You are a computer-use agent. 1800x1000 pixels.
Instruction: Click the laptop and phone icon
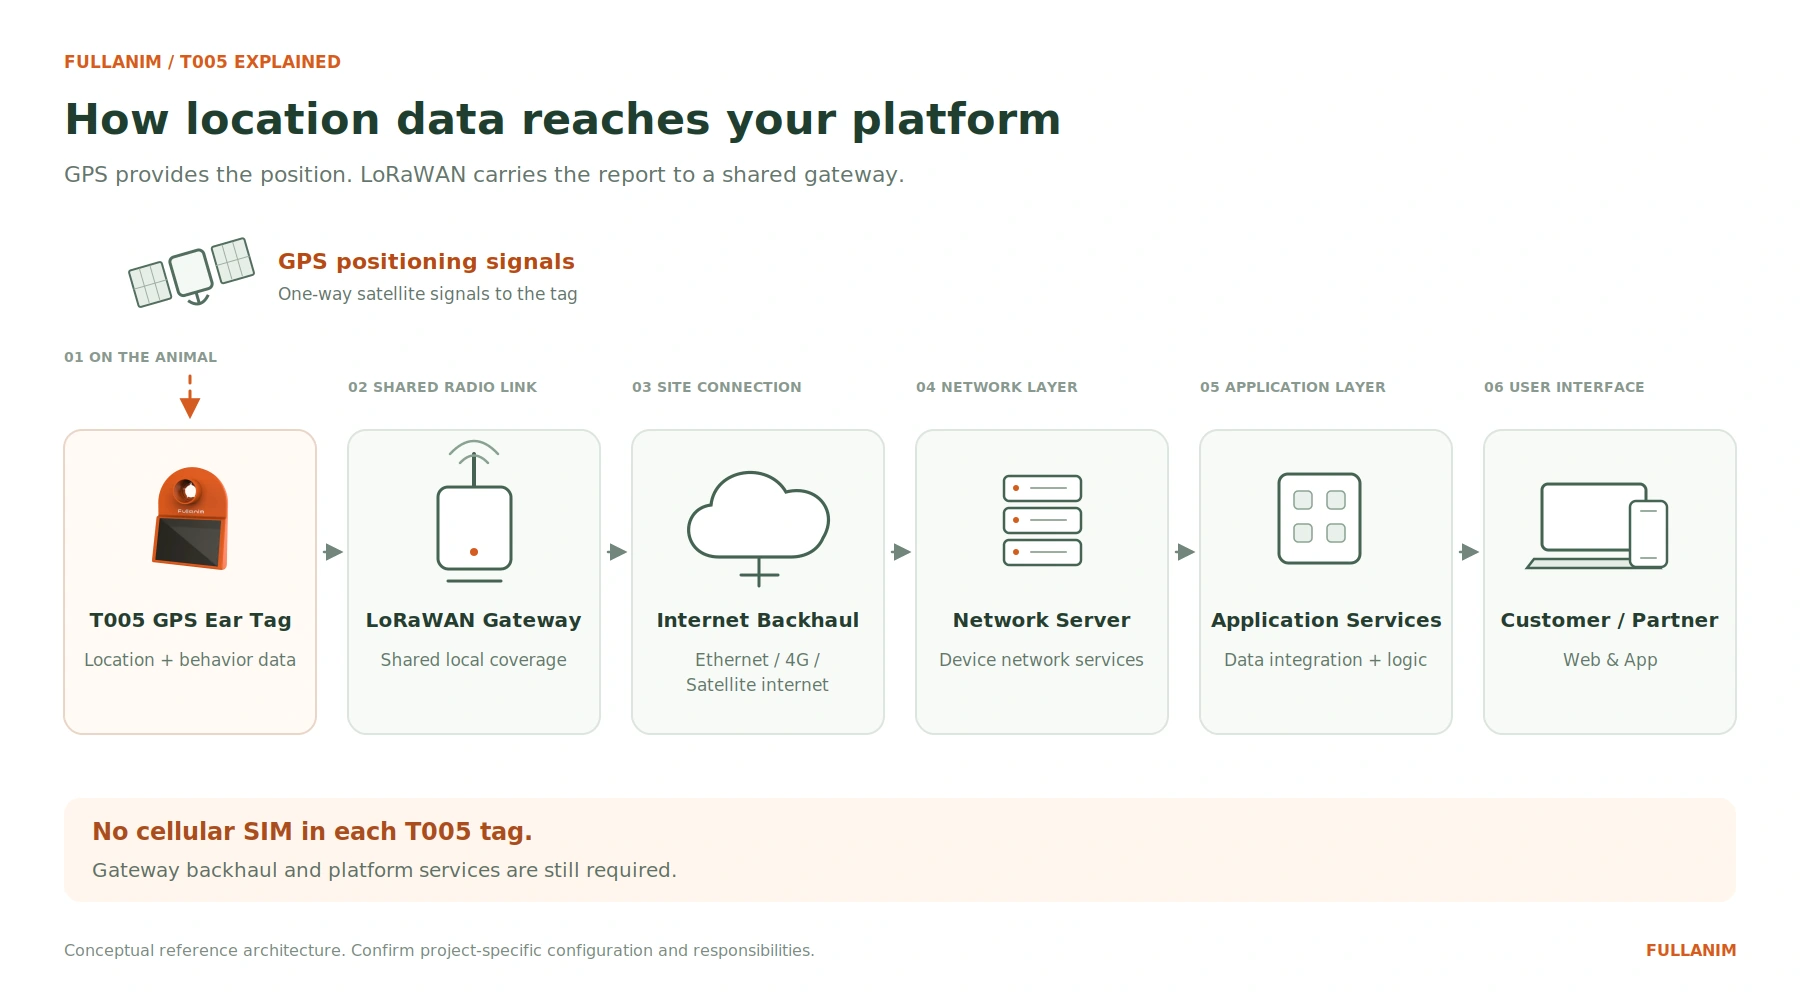(1597, 526)
